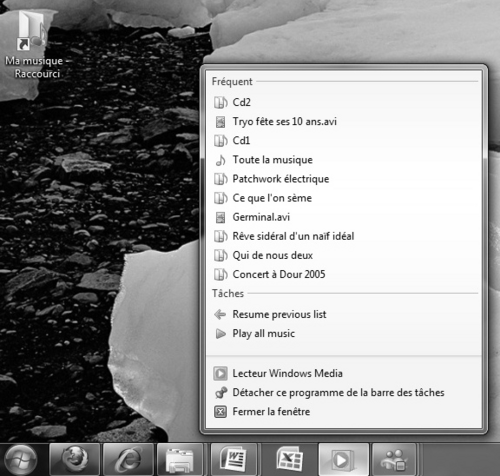Click Play all music task

coord(344,334)
